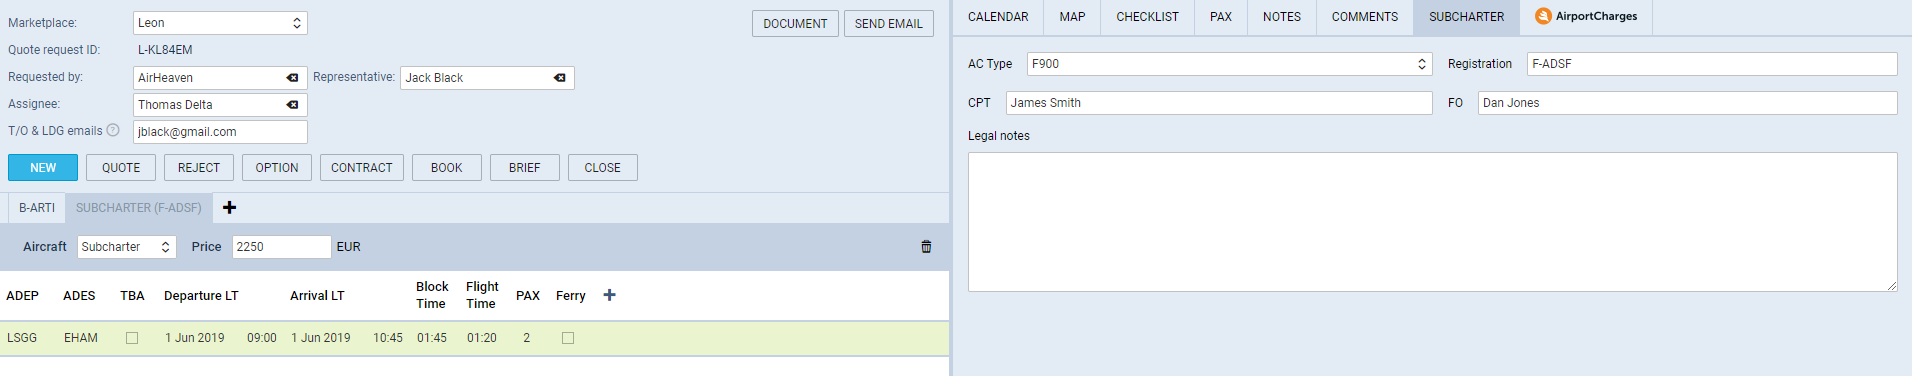Select the B-ARTI aircraft tab
The image size is (1912, 376).
tap(37, 208)
